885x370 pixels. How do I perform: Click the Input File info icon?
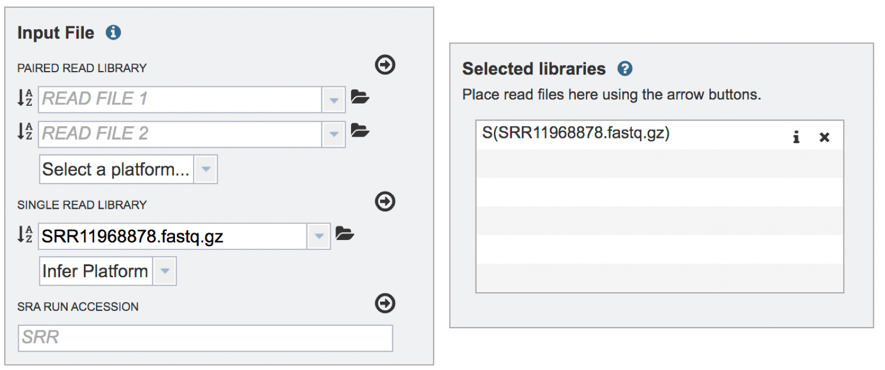pyautogui.click(x=113, y=33)
